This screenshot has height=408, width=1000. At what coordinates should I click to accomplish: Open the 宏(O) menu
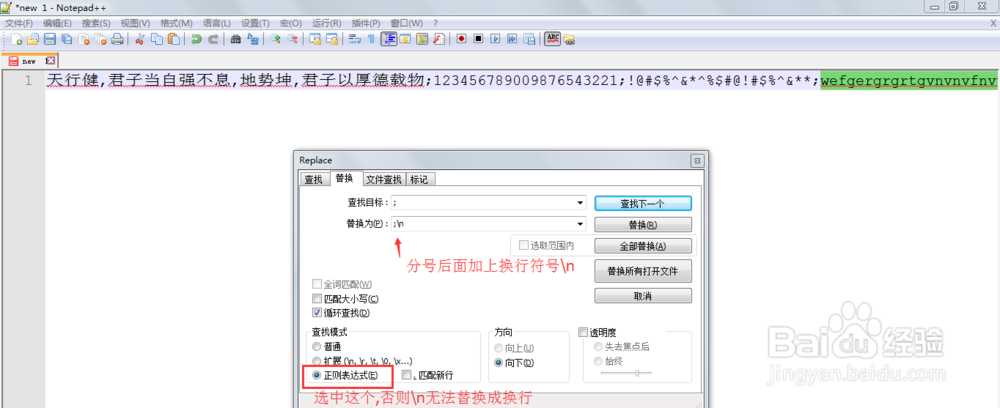pos(290,23)
